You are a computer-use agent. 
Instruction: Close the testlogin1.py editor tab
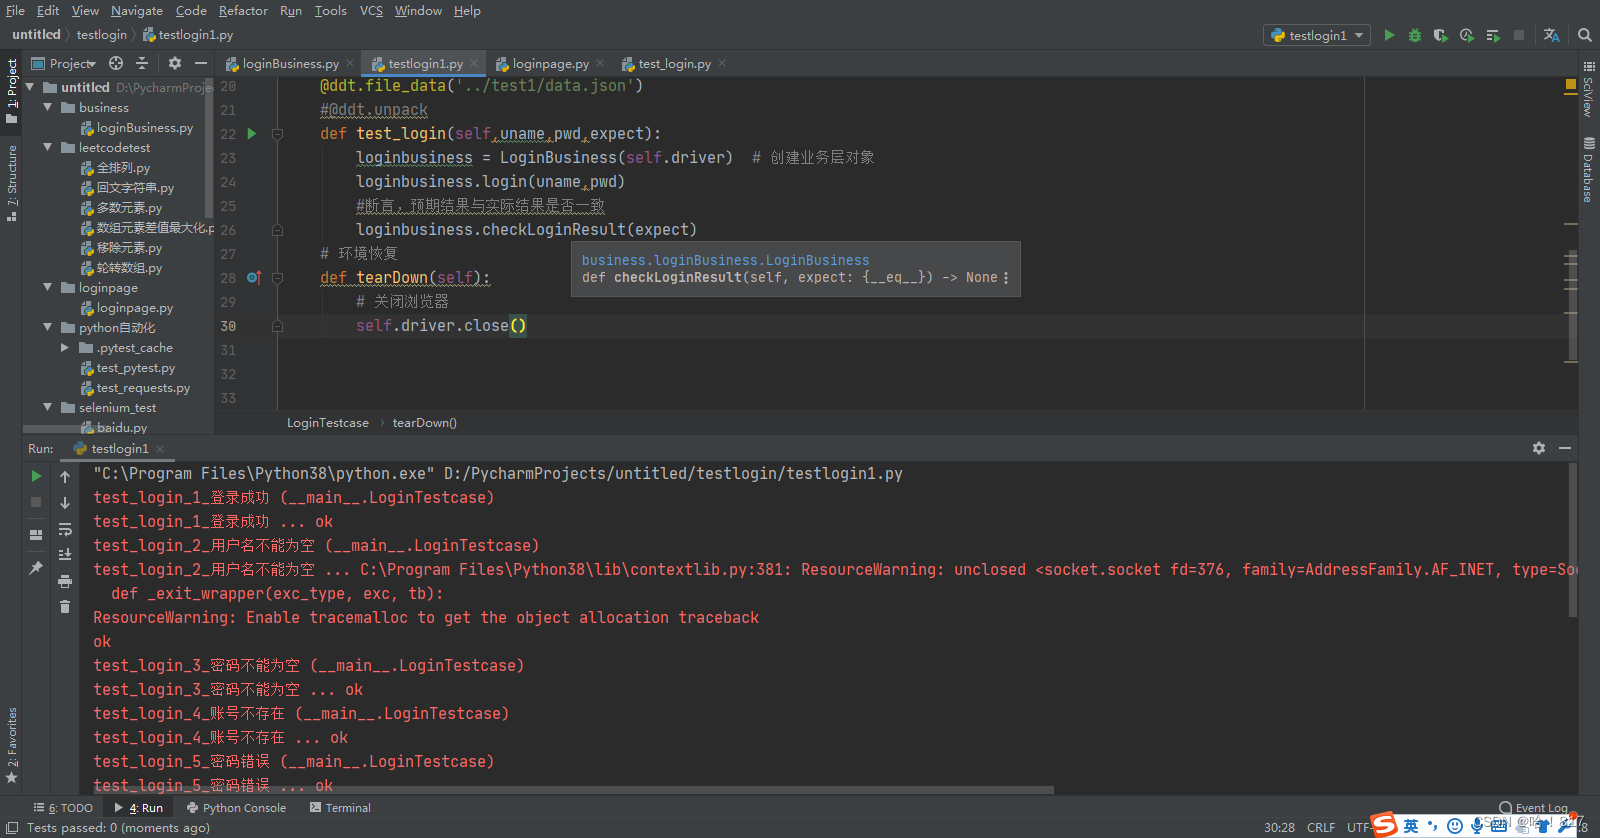(x=475, y=63)
